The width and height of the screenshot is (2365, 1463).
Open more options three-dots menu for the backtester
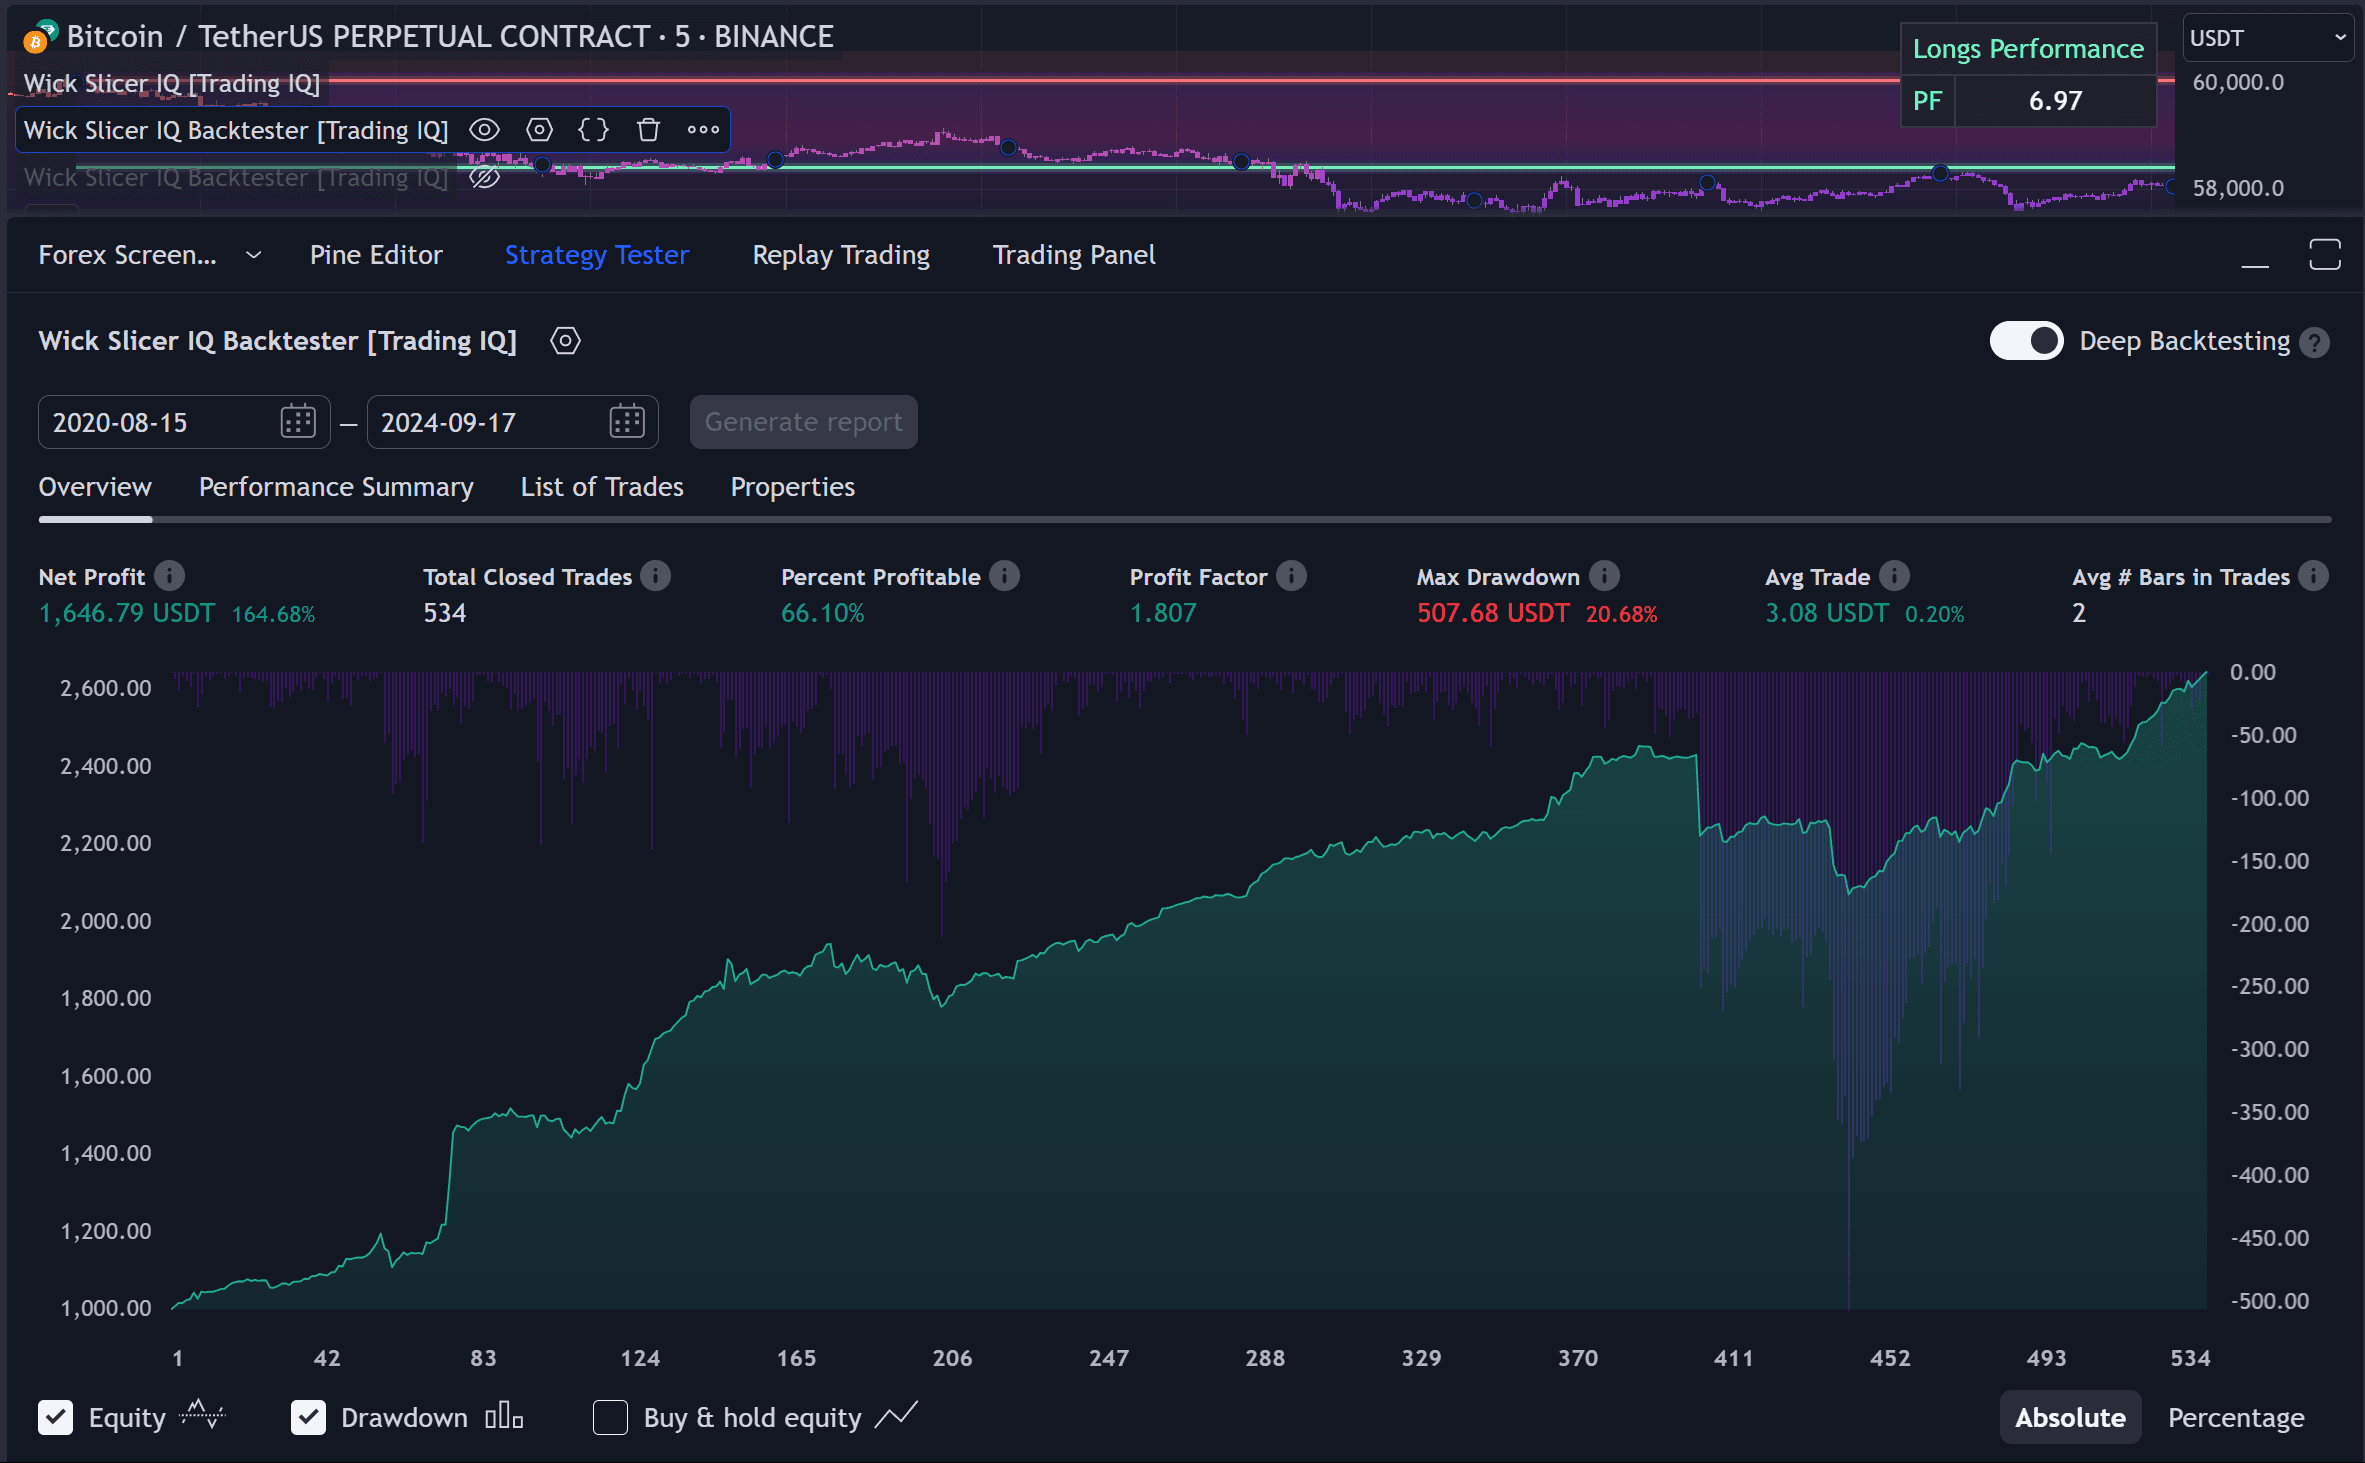pos(703,130)
